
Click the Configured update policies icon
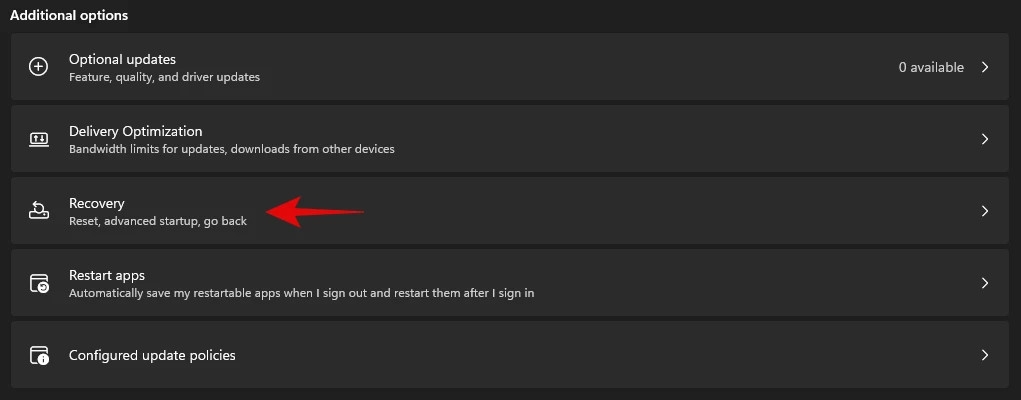(39, 355)
